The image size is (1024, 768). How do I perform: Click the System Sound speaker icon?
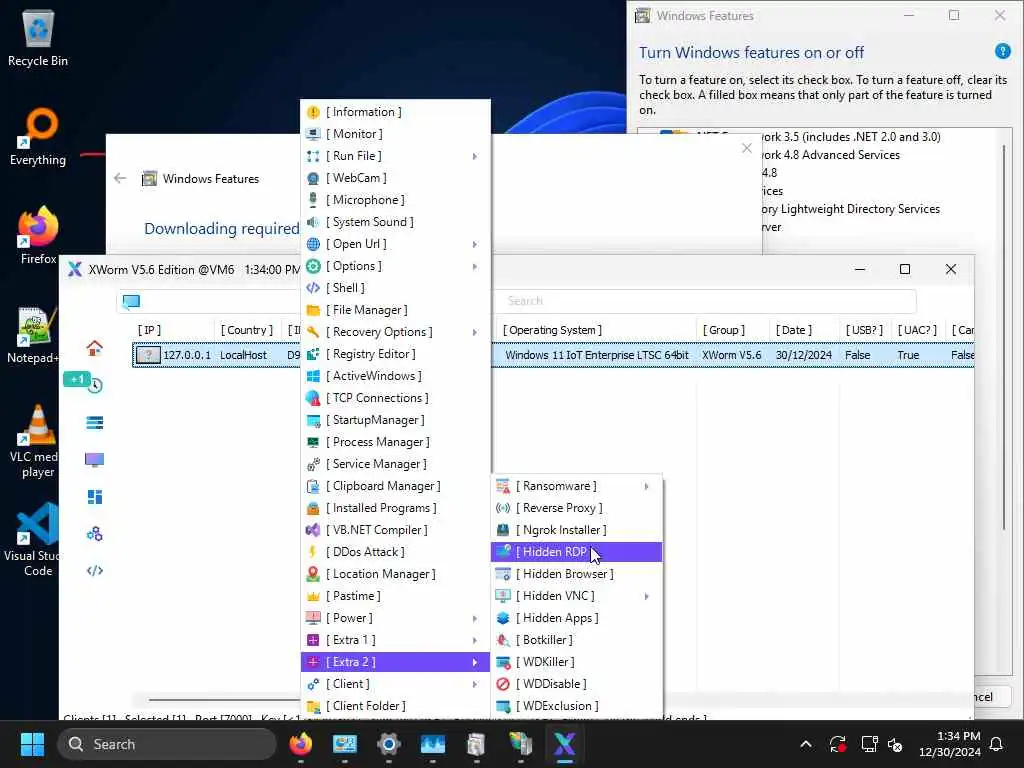tap(313, 222)
